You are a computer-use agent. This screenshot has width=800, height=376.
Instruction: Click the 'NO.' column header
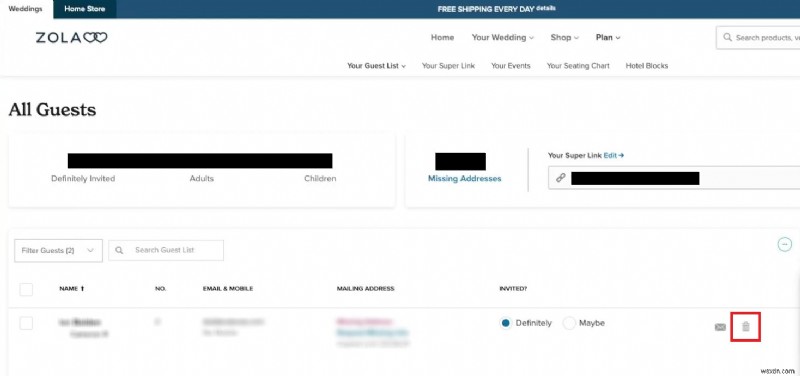161,289
